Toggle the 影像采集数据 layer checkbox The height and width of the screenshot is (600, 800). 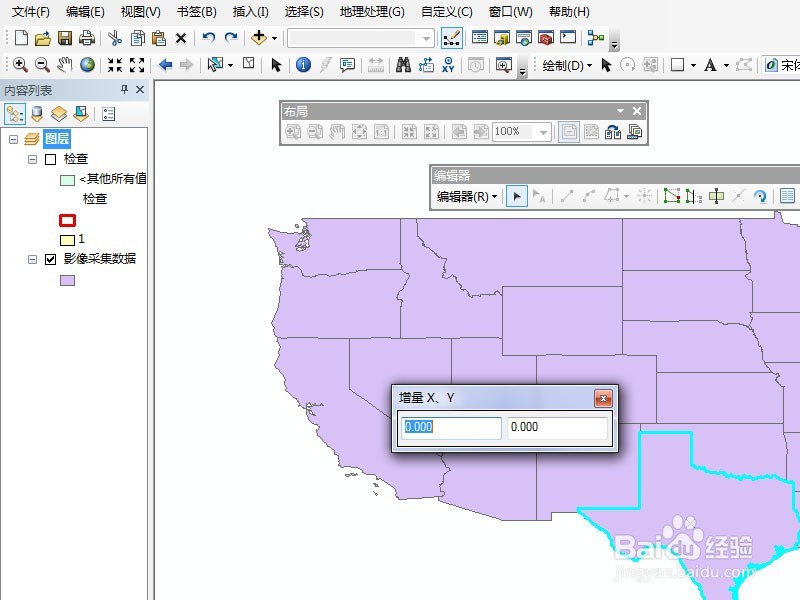tap(50, 260)
